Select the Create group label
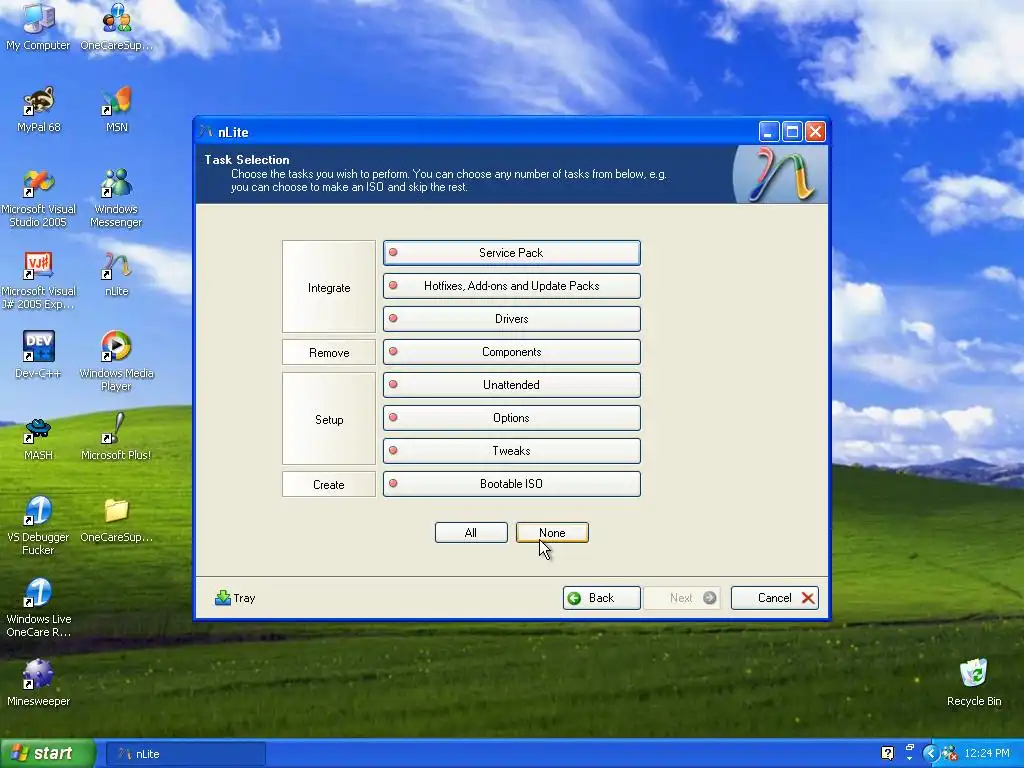1024x768 pixels. coord(329,485)
